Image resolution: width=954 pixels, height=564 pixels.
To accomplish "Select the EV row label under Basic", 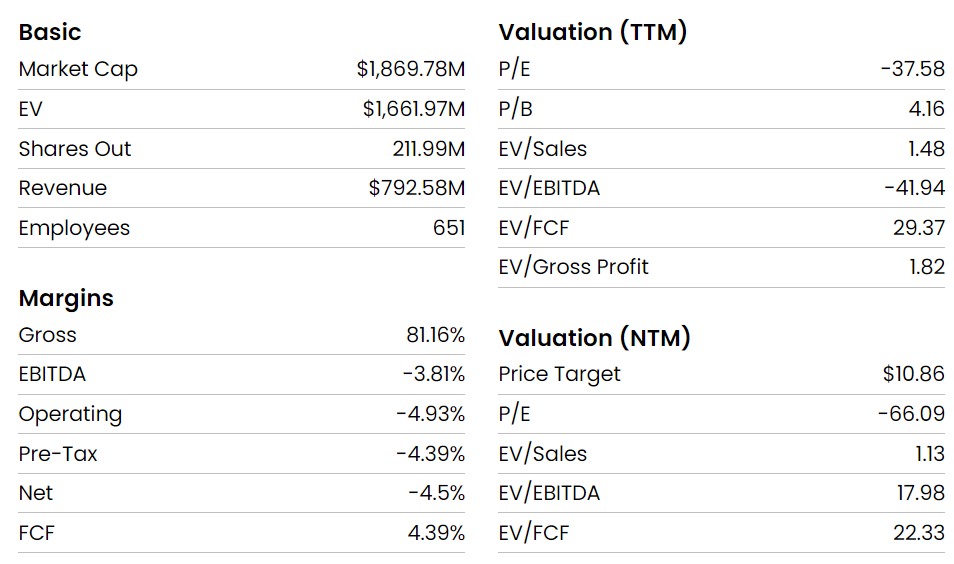I will (31, 109).
